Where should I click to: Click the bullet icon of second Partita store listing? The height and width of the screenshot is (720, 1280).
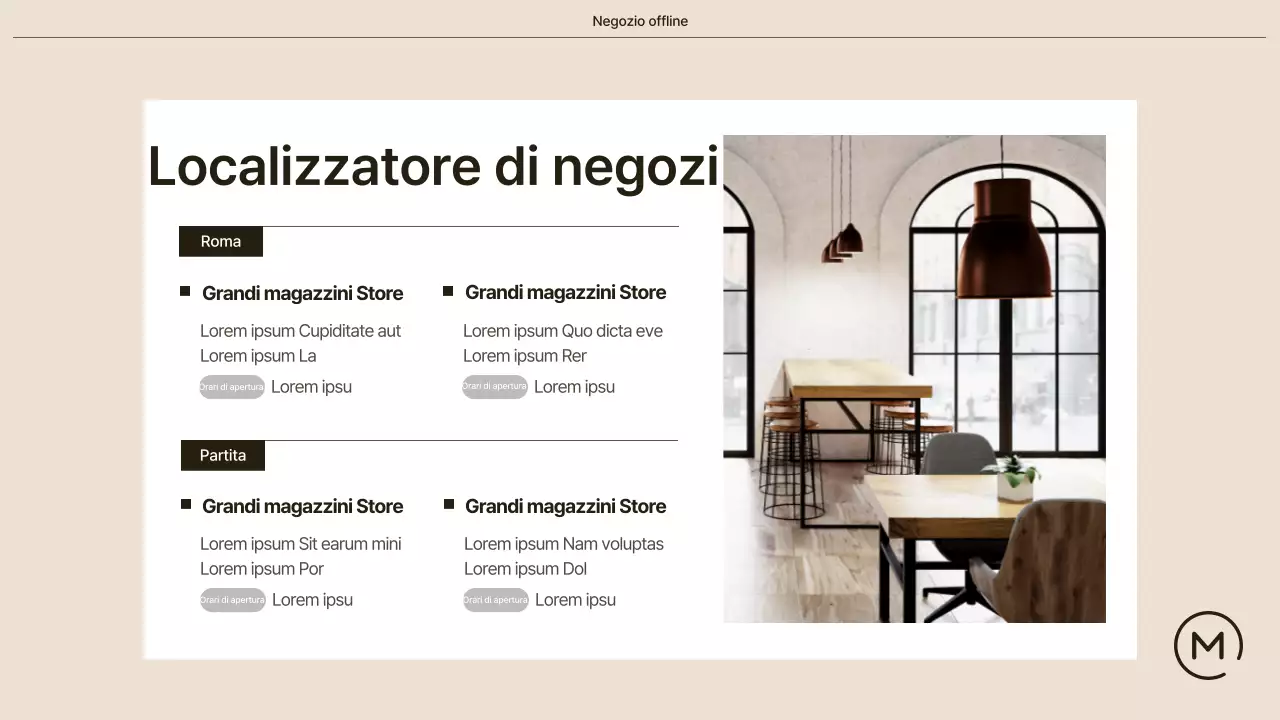(x=448, y=502)
